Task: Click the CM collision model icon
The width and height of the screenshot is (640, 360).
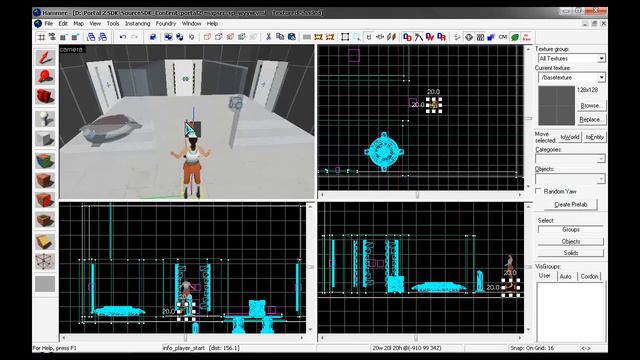Action: [503, 37]
